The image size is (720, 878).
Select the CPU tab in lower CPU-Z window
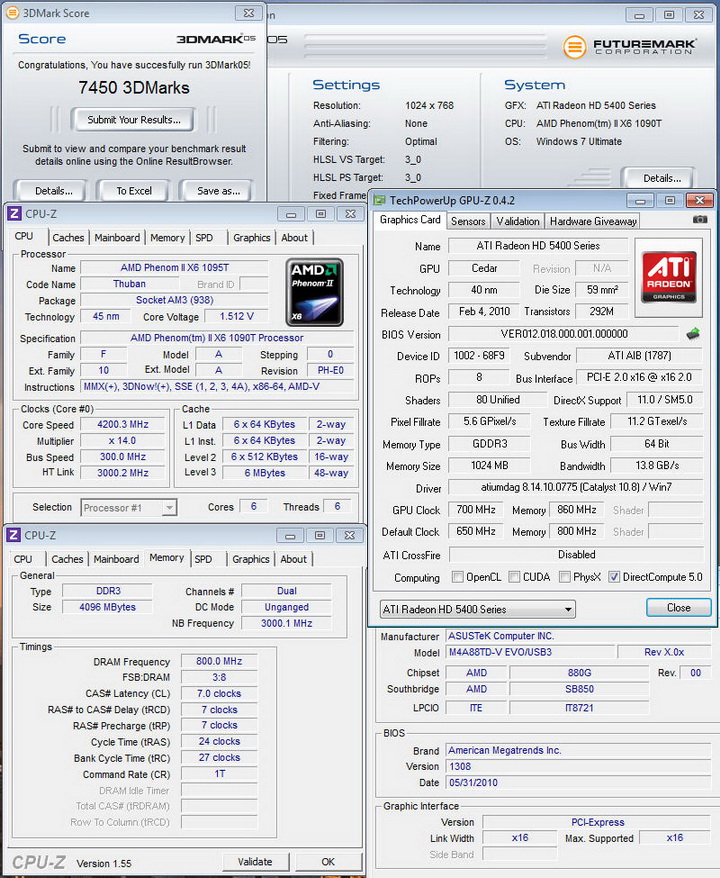[23, 559]
